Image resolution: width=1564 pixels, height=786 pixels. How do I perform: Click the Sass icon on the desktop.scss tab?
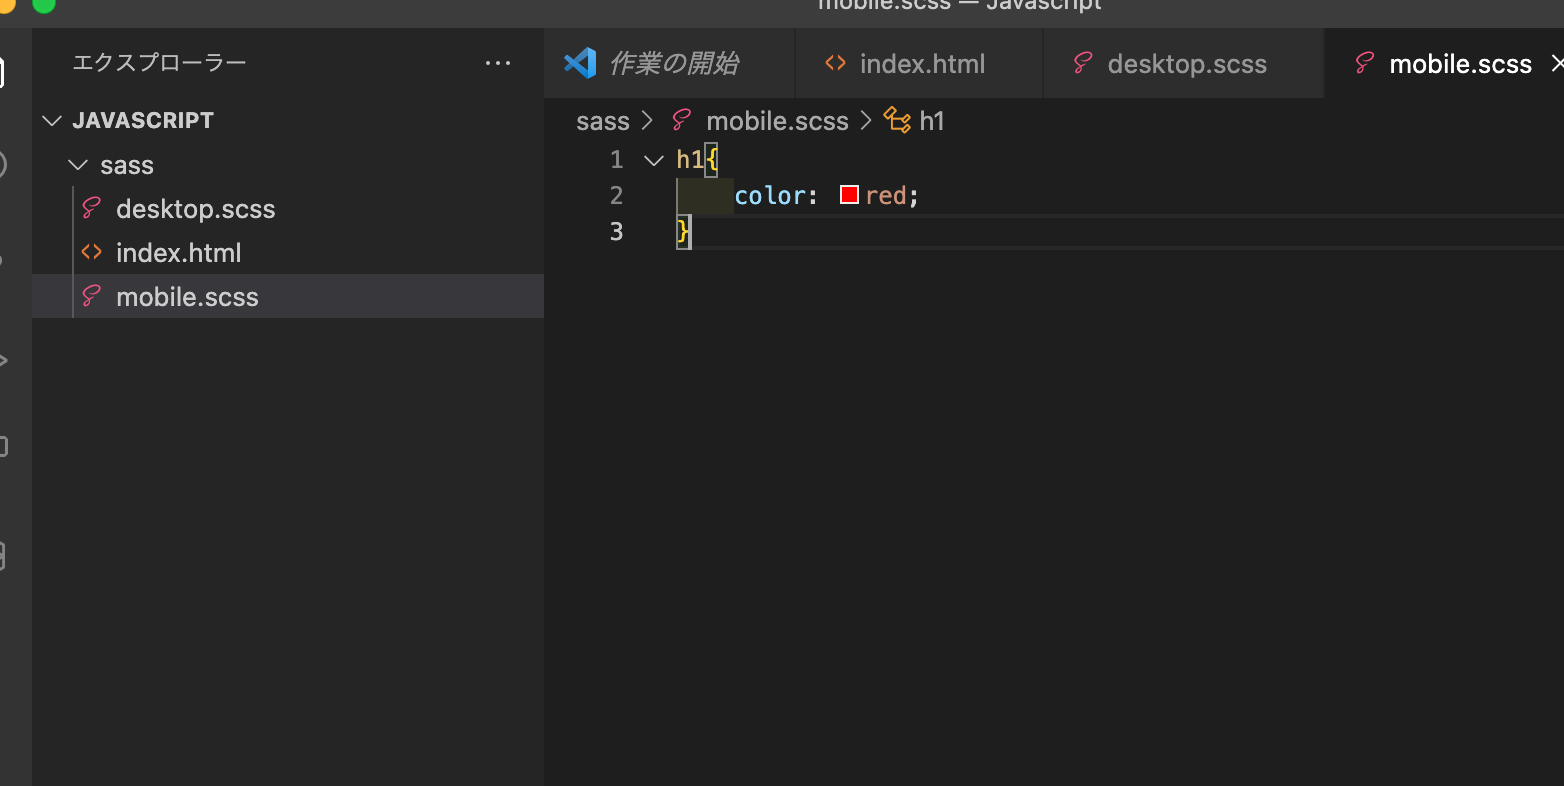click(x=1082, y=63)
